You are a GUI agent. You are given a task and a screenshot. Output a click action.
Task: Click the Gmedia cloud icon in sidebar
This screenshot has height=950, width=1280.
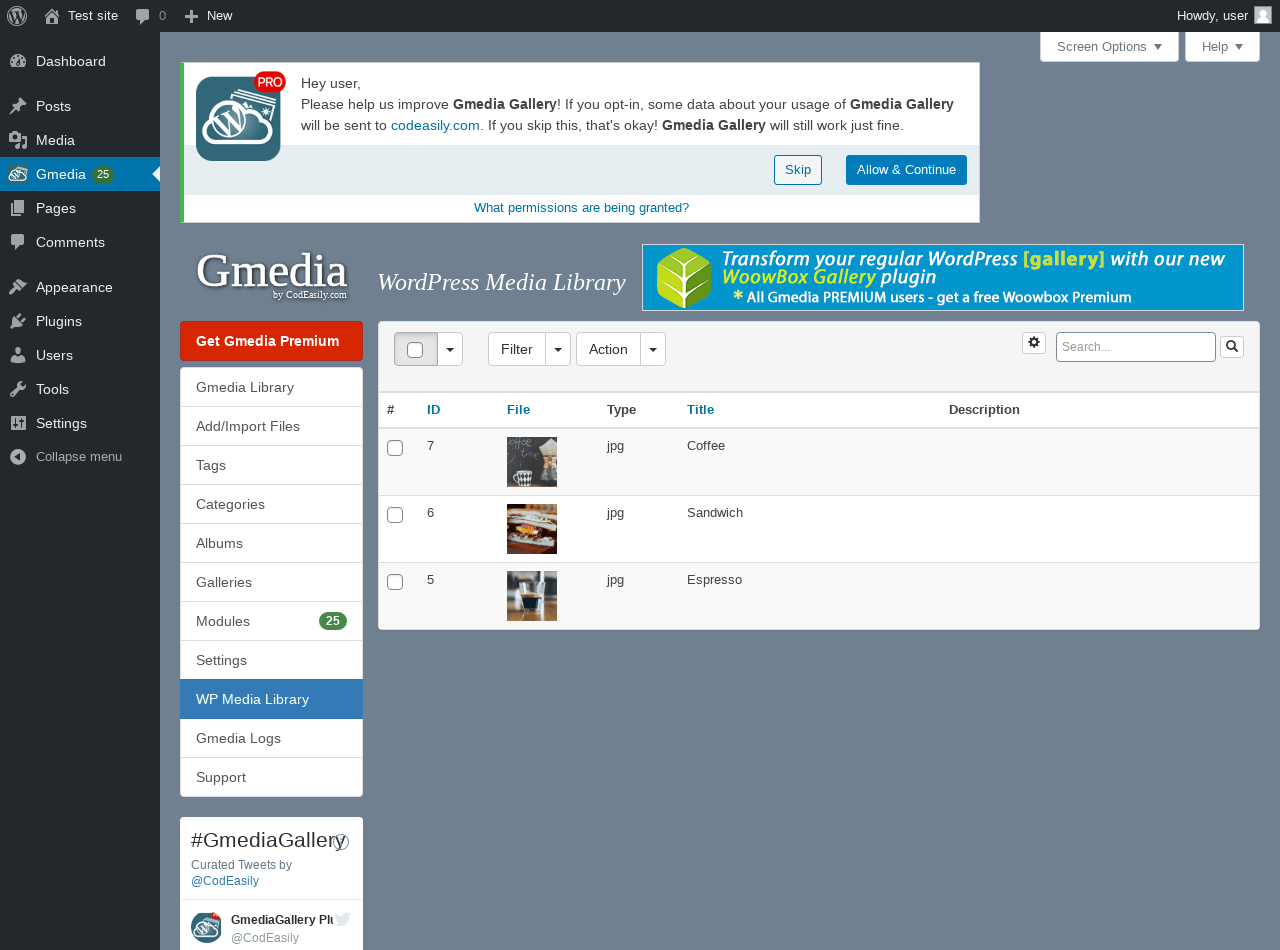[18, 174]
